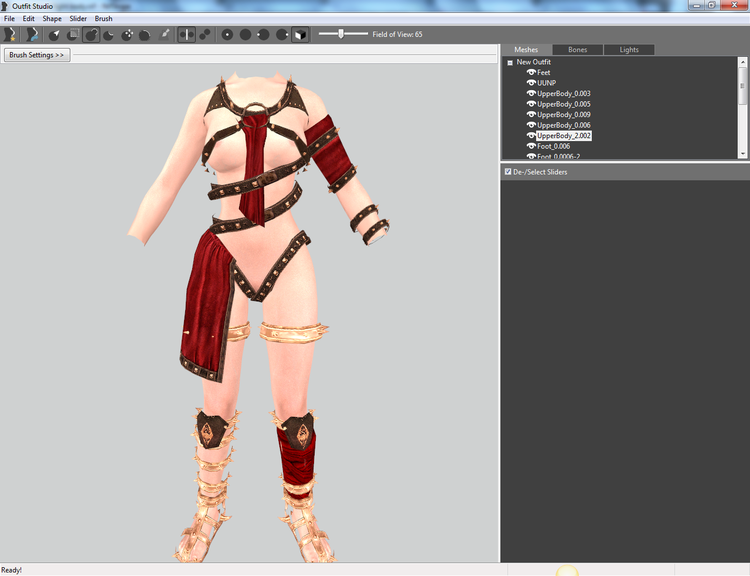Choose the Weight Paint brush icon

pyautogui.click(x=164, y=34)
